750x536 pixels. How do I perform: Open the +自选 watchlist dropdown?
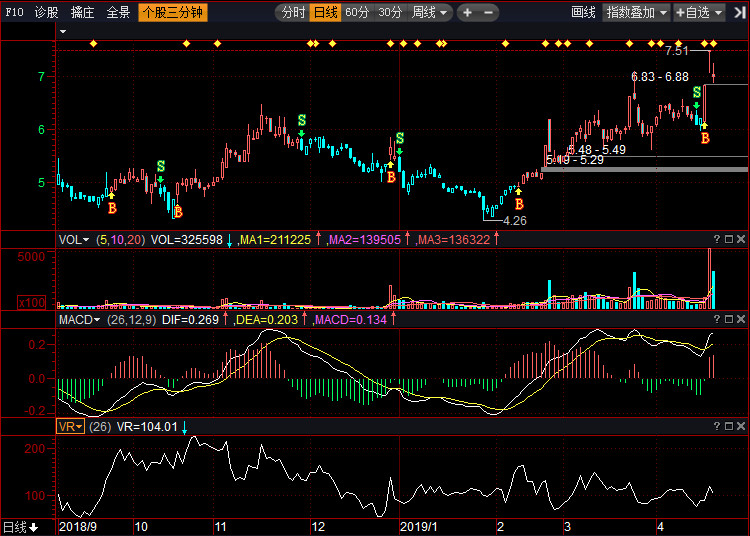(x=699, y=12)
